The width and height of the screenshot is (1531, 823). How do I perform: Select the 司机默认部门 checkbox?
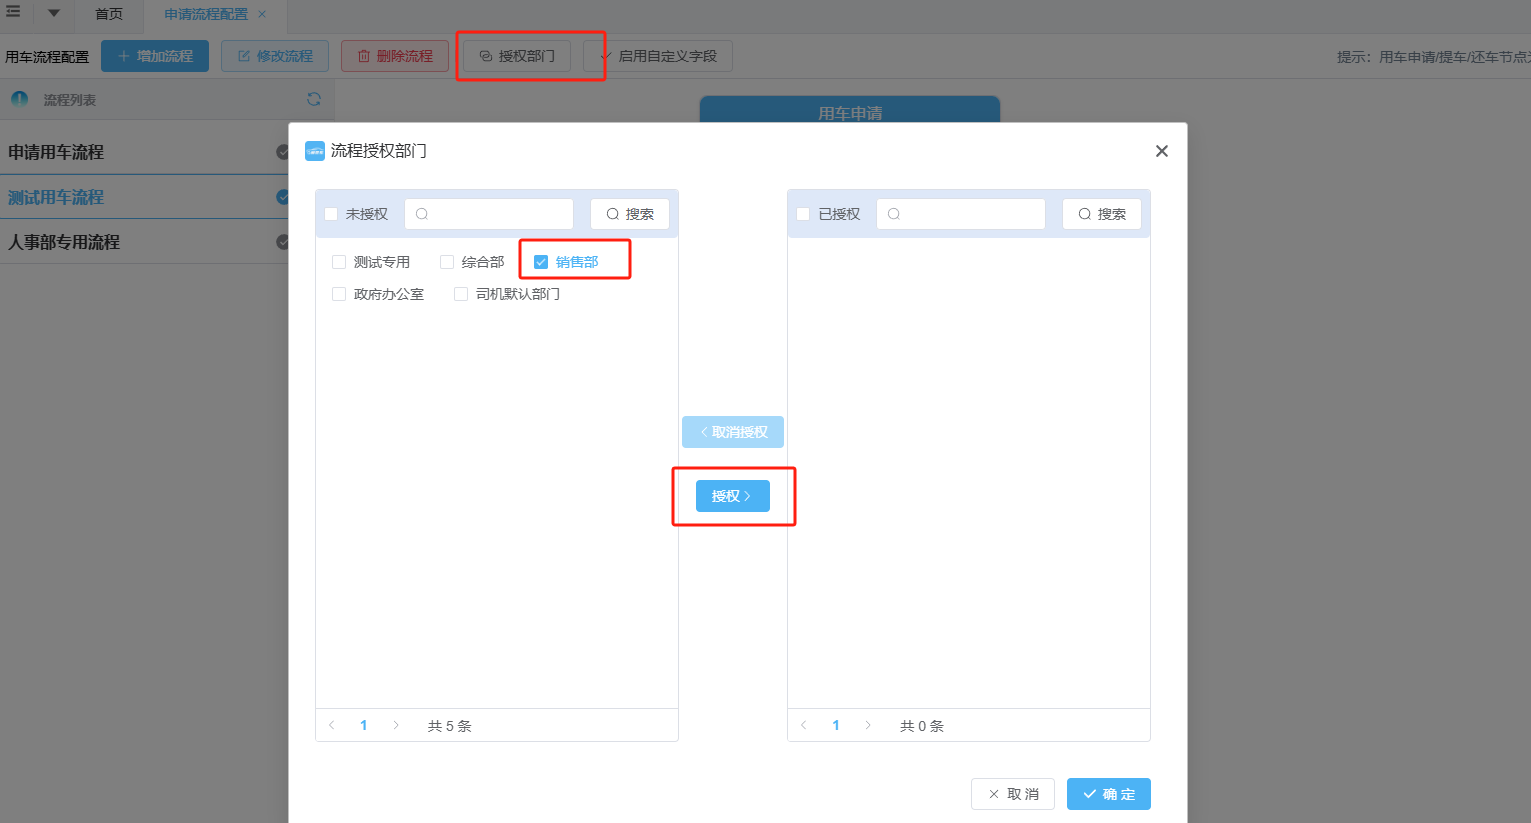pos(461,294)
